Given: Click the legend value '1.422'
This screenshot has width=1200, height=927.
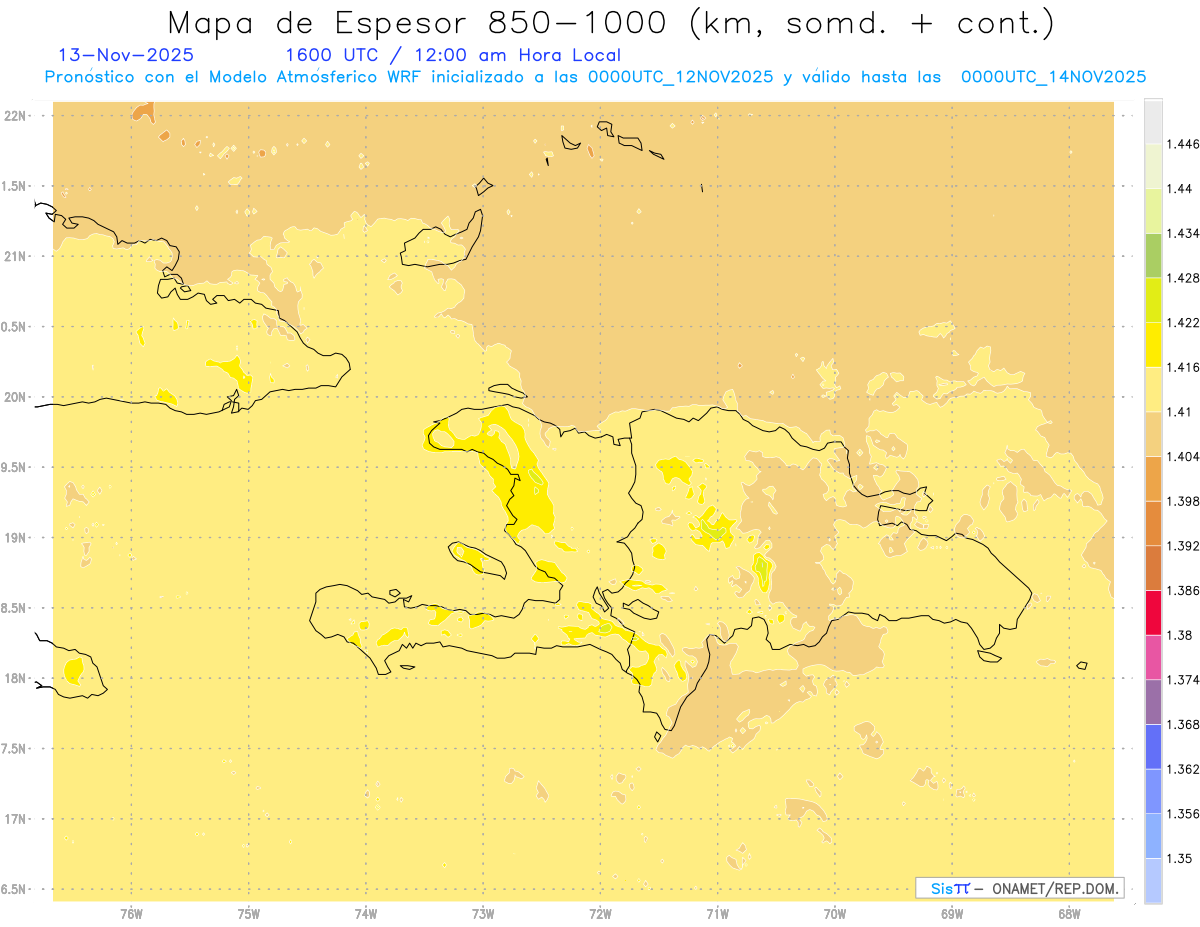Looking at the screenshot, I should tap(1184, 322).
